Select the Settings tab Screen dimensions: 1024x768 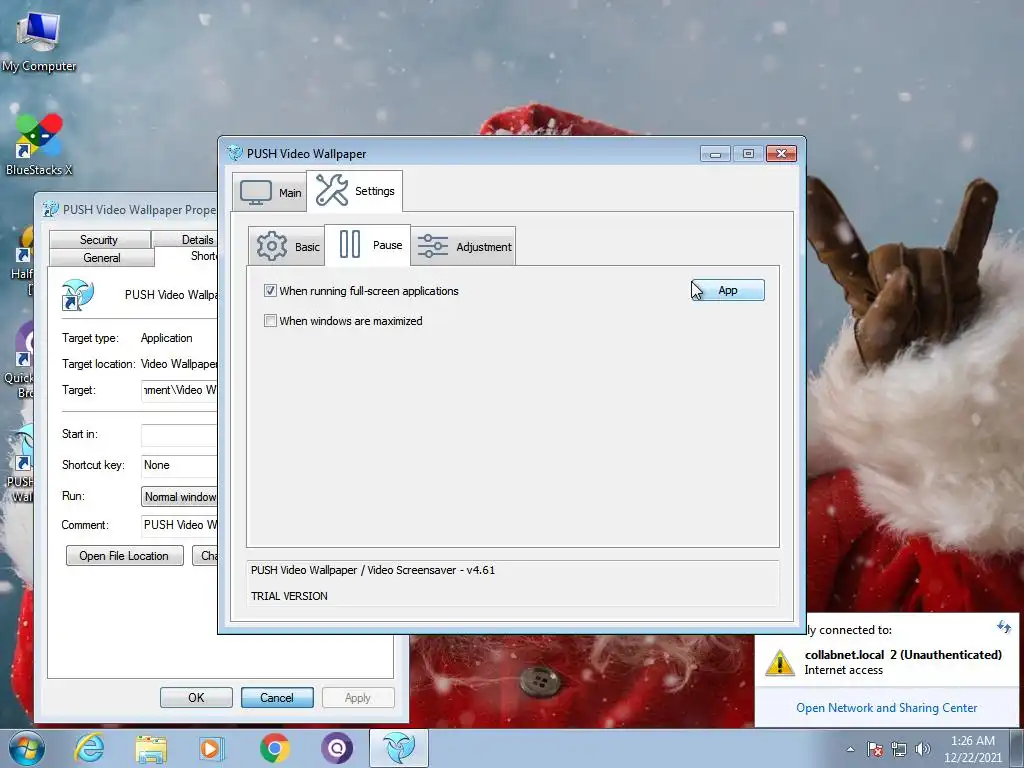tap(355, 191)
